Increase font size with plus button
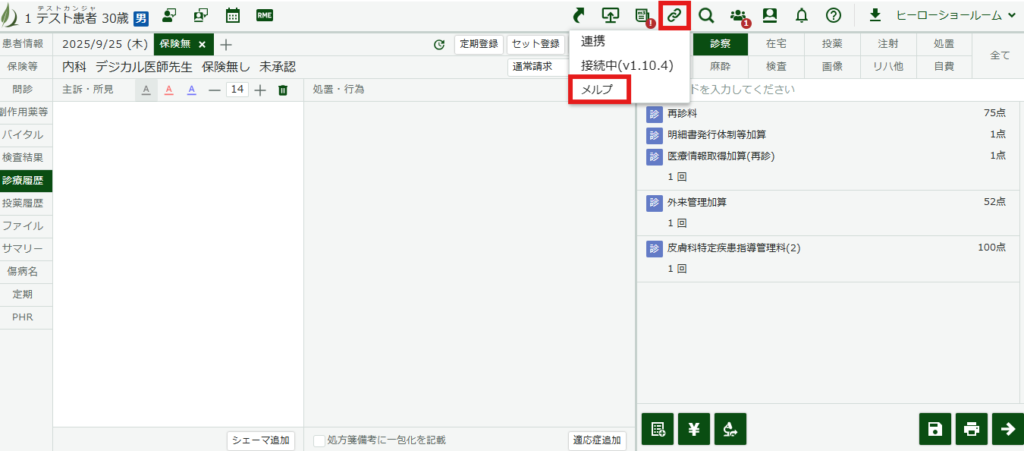Viewport: 1024px width, 451px height. [x=260, y=90]
